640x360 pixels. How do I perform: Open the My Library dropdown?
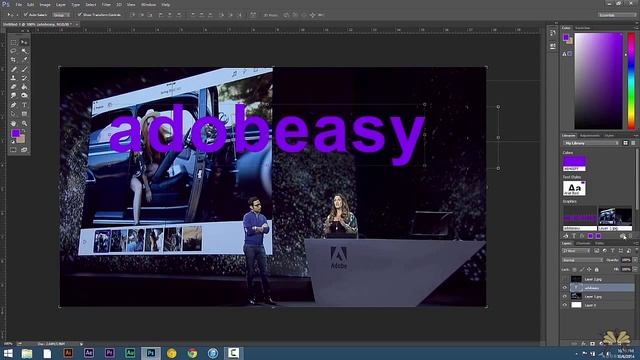[x=591, y=143]
